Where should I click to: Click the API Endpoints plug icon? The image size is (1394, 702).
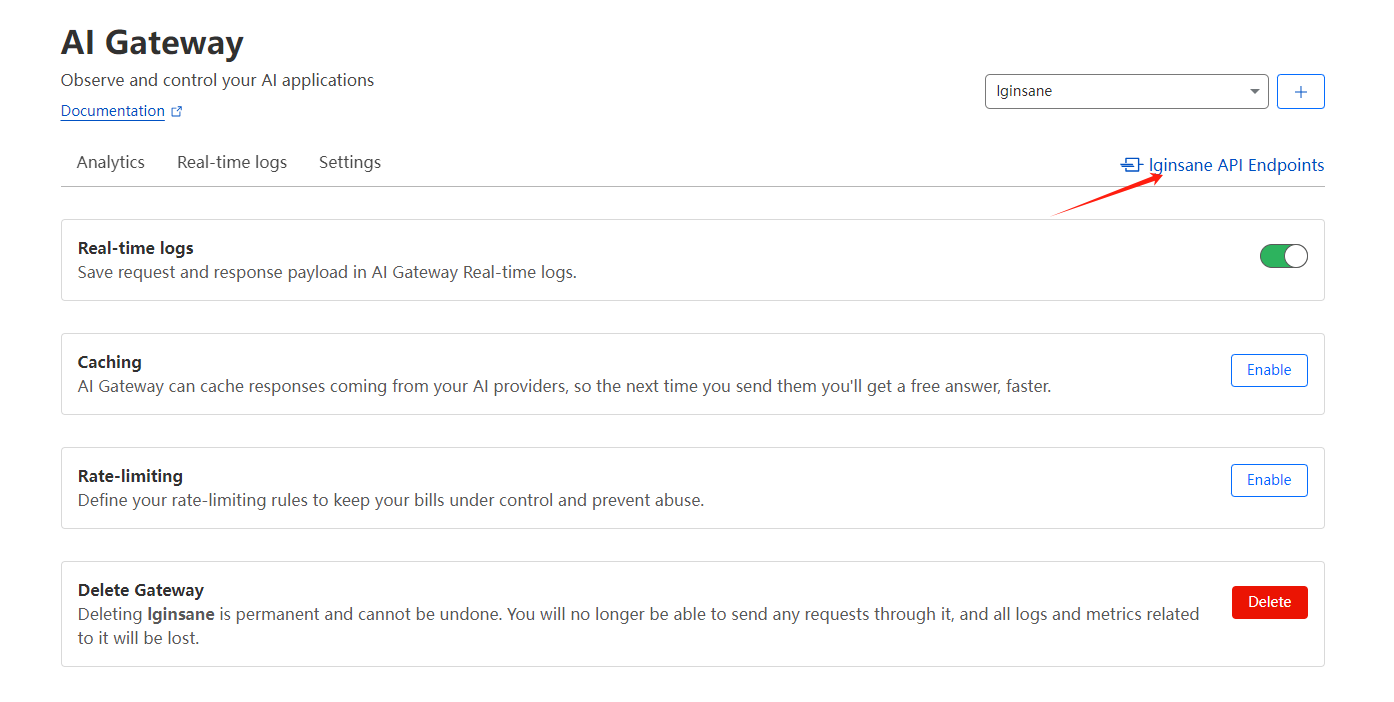(x=1131, y=165)
